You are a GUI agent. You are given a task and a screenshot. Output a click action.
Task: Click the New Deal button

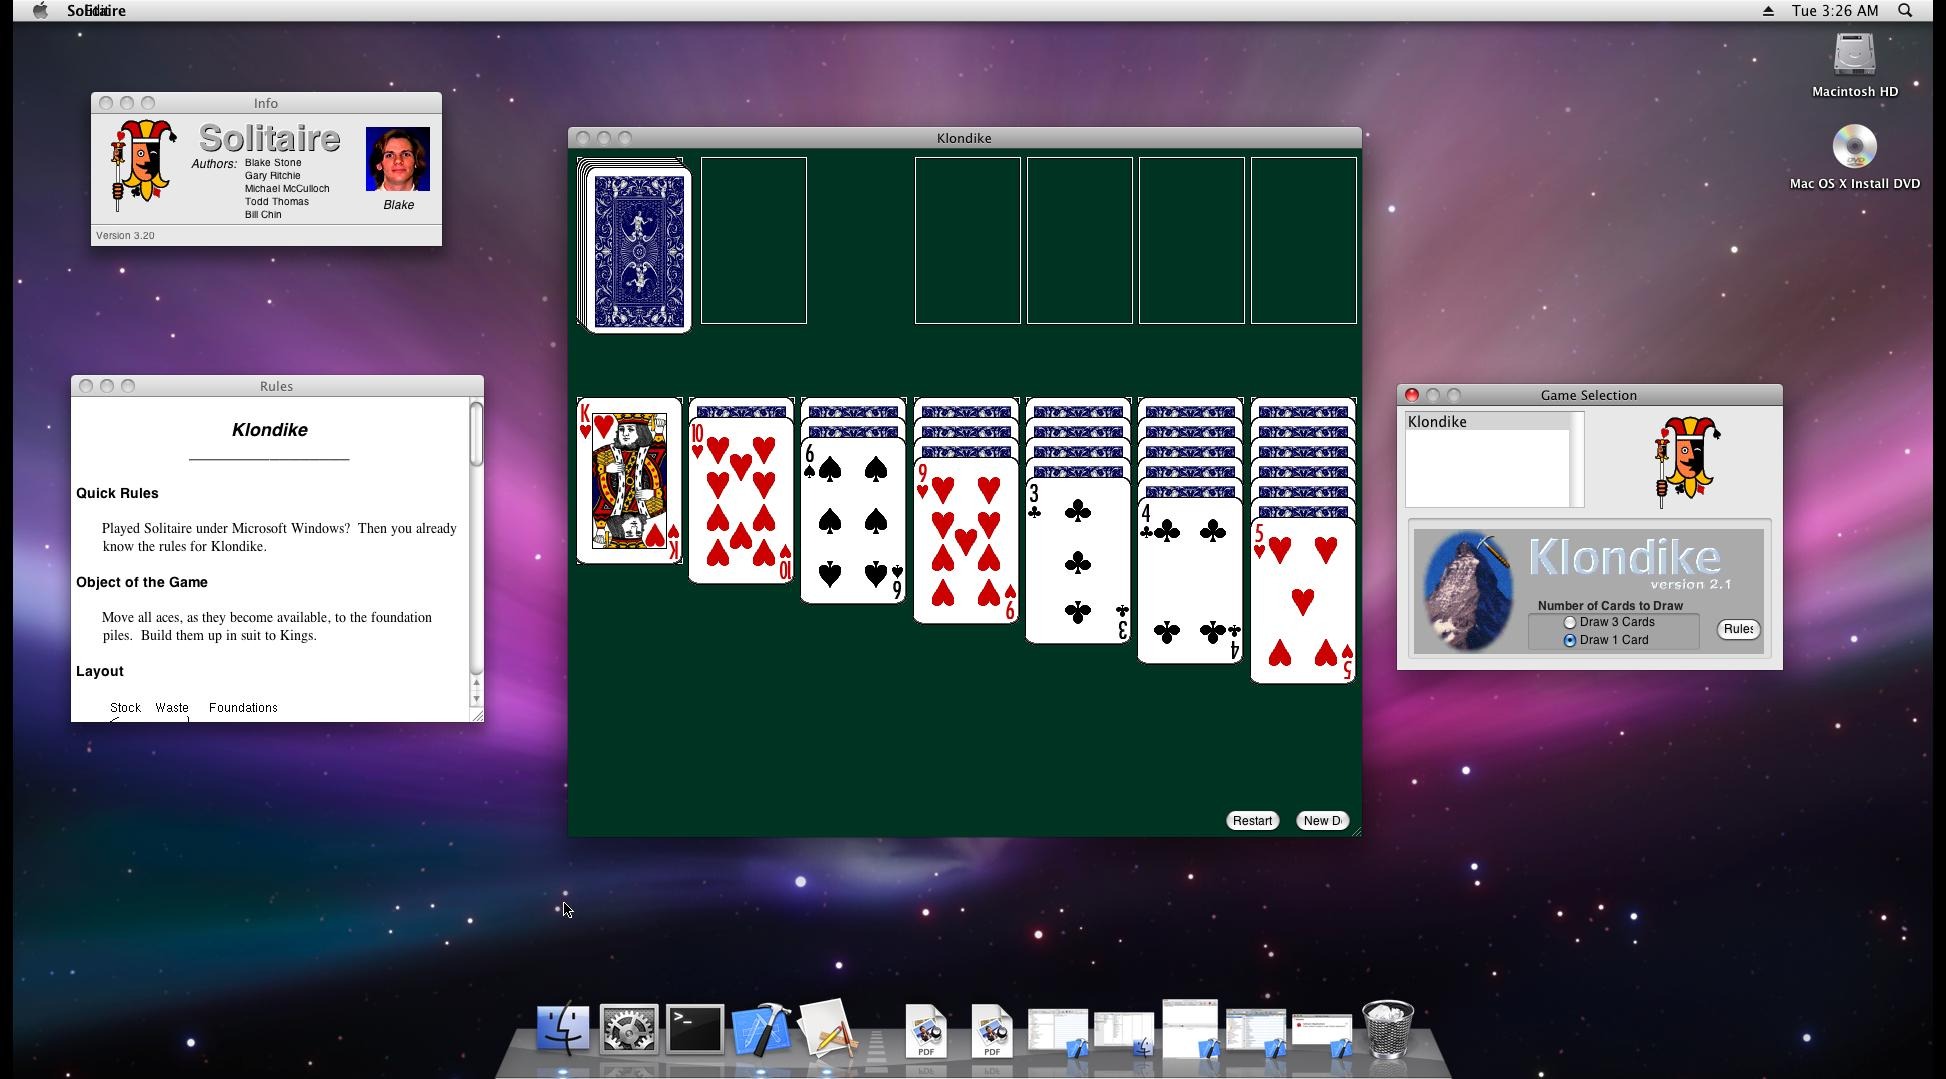point(1322,821)
